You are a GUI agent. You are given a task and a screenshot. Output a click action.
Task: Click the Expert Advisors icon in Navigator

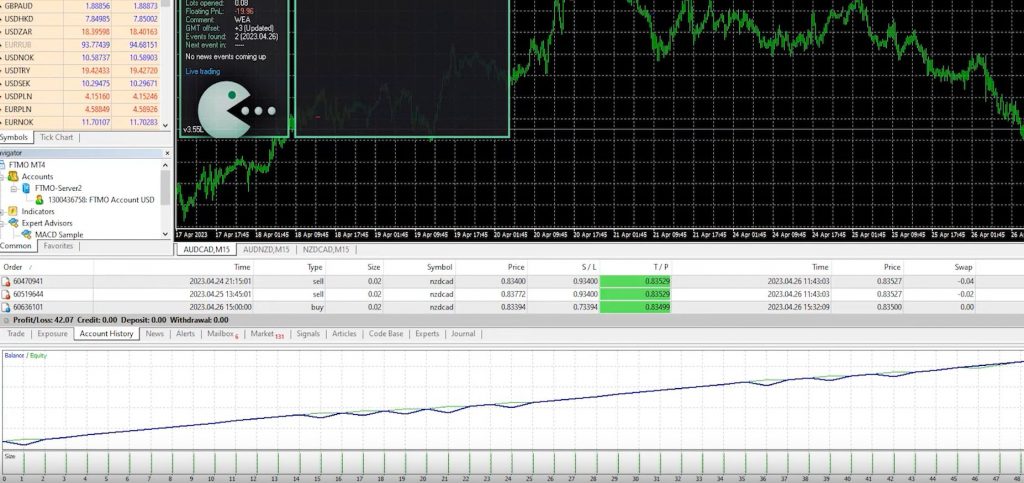click(13, 223)
